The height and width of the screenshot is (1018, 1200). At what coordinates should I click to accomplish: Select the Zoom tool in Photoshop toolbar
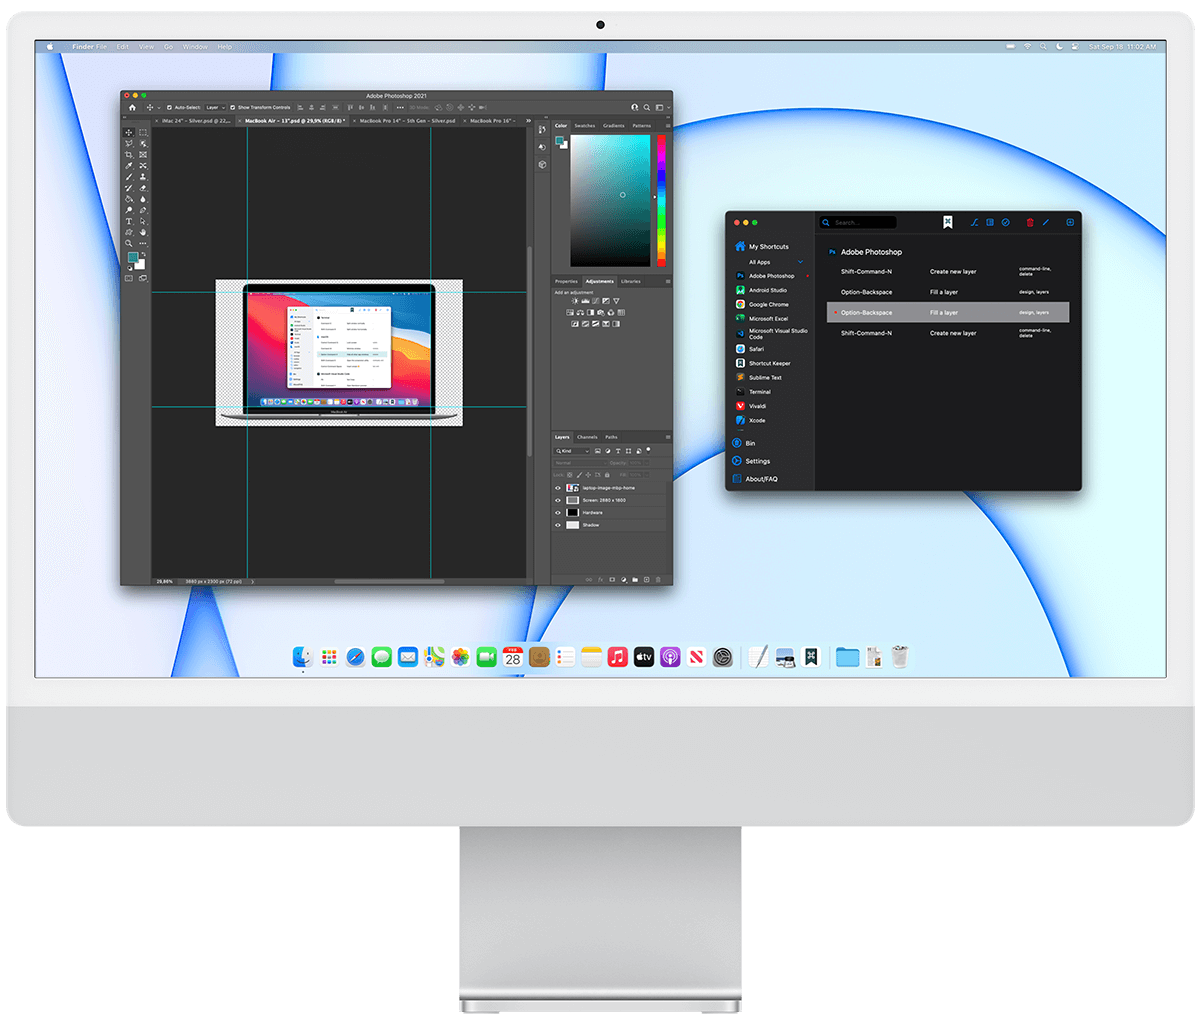(129, 243)
